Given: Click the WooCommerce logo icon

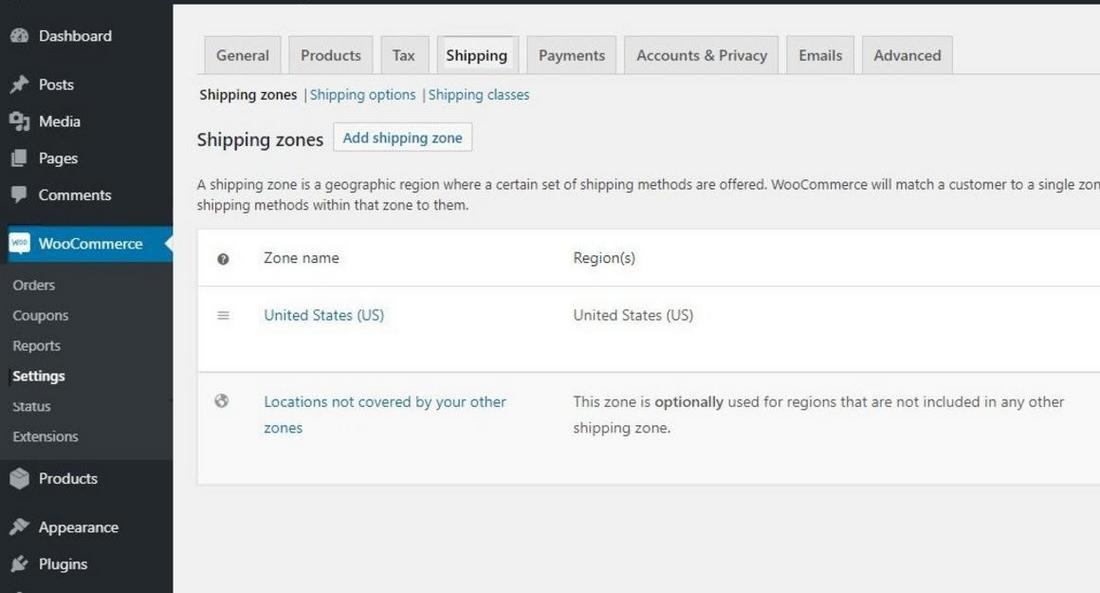Looking at the screenshot, I should tap(20, 244).
